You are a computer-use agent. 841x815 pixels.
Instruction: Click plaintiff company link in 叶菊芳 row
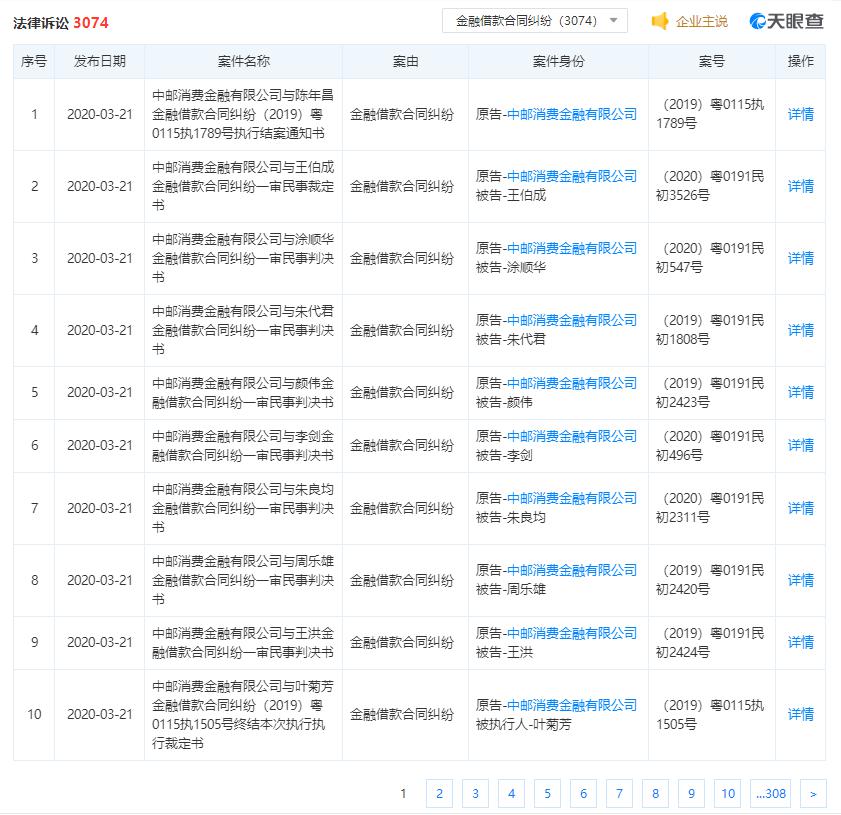[572, 705]
